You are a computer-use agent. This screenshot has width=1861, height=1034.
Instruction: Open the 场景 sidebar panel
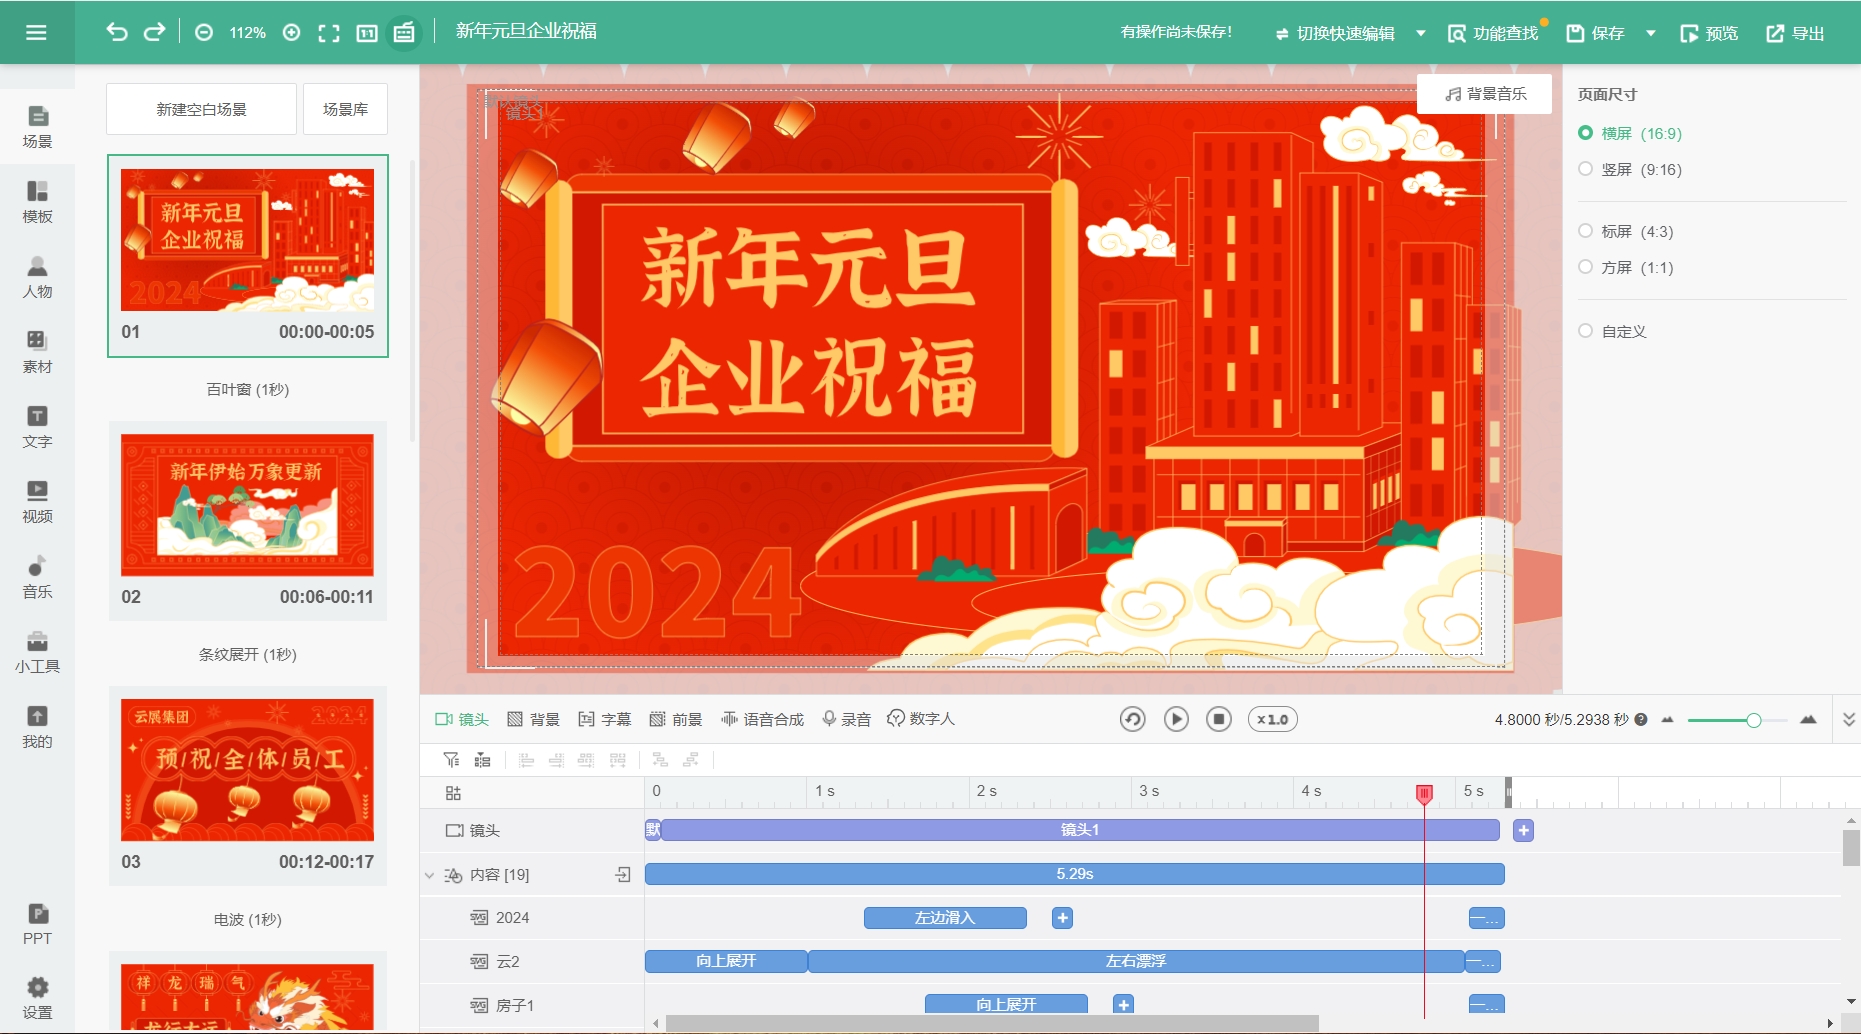pos(37,127)
